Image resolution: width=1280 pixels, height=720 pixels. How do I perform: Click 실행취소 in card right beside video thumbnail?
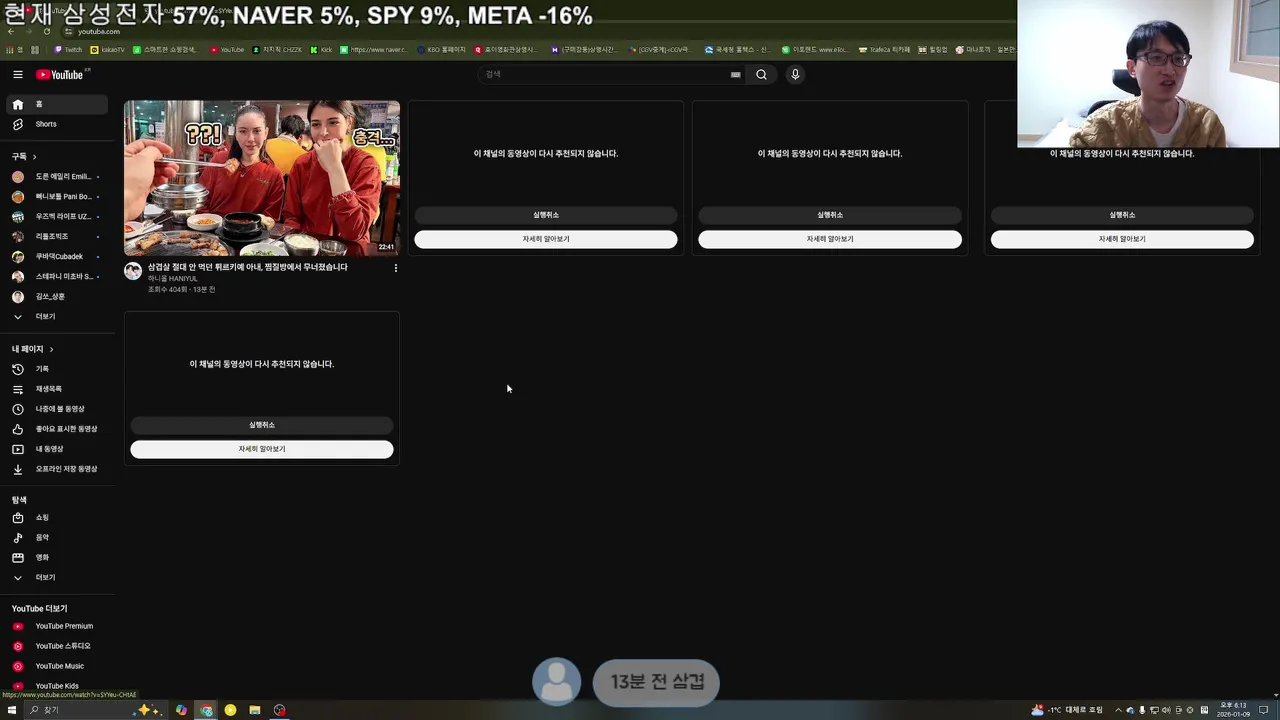click(546, 215)
